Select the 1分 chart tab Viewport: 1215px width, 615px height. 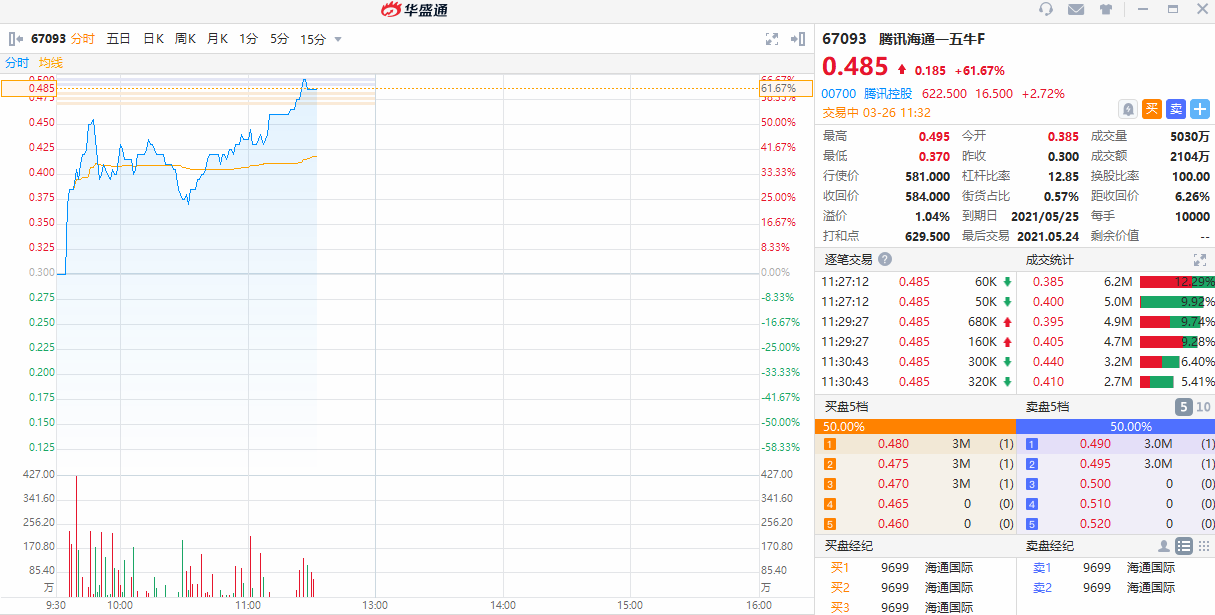(248, 39)
